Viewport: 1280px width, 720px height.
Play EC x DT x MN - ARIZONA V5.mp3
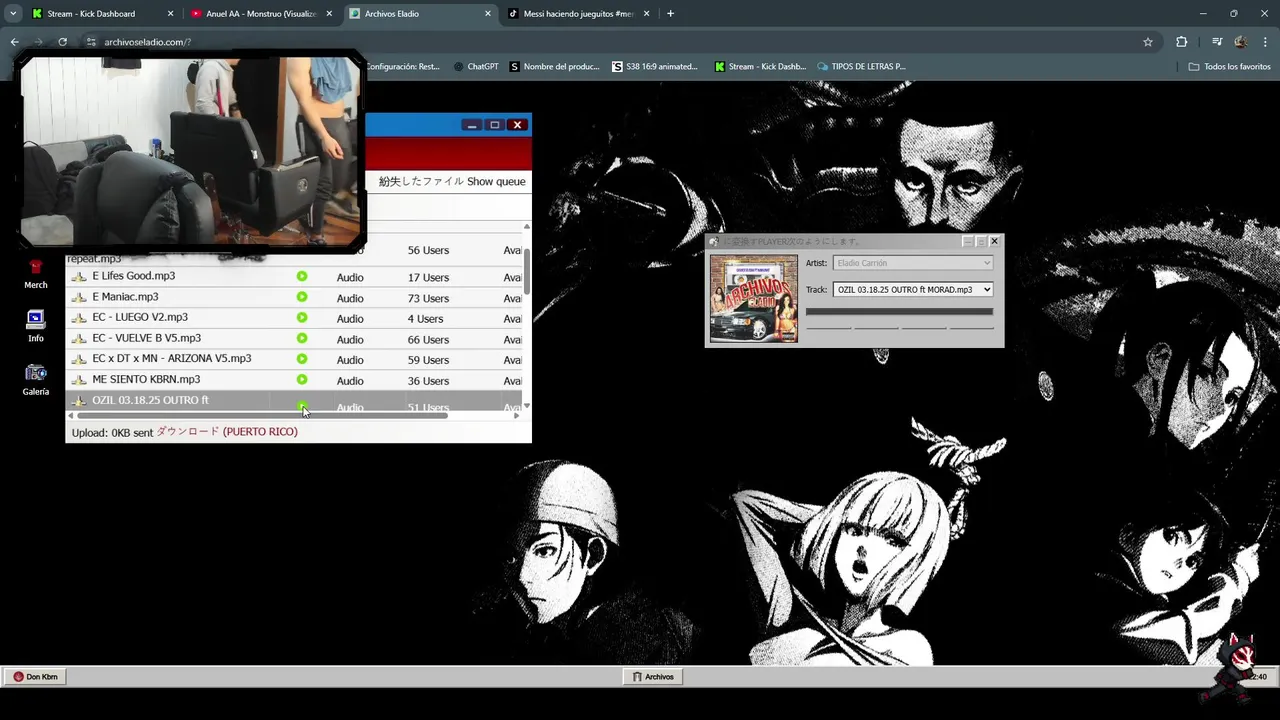tap(302, 359)
